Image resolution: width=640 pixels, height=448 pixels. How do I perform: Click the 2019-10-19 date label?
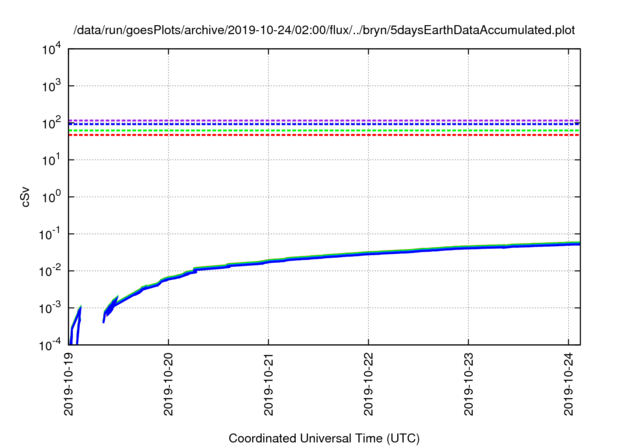[x=69, y=384]
